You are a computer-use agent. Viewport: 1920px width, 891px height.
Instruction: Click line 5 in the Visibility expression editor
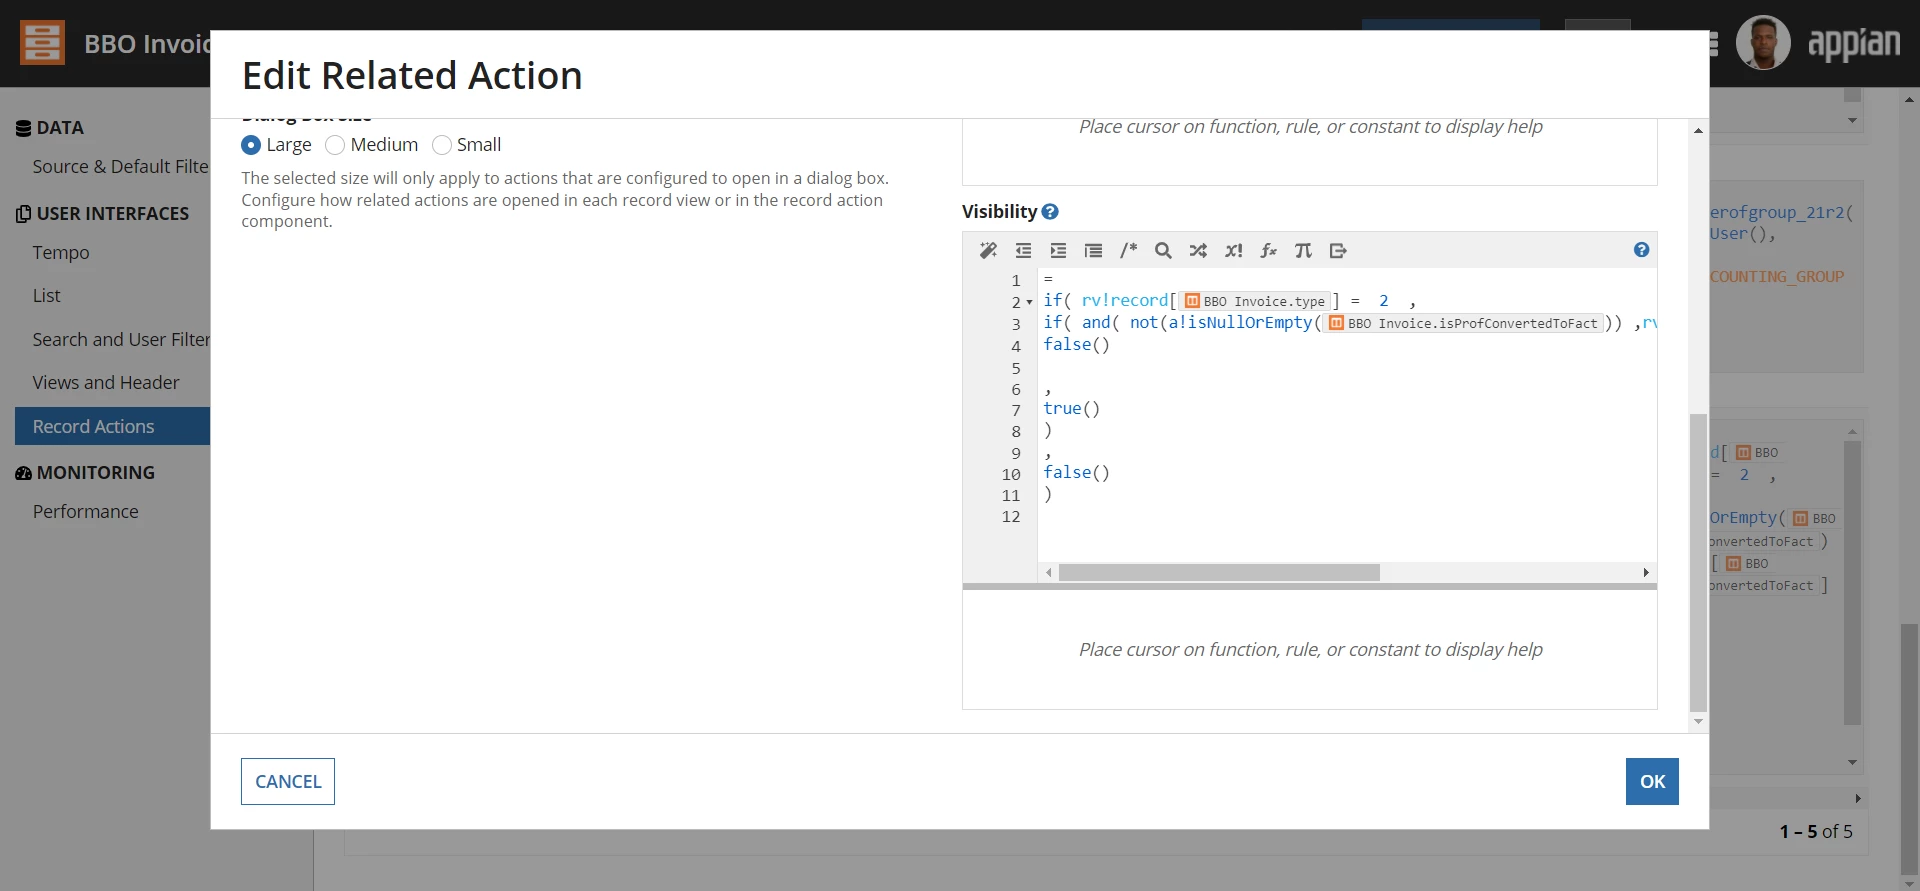(x=1346, y=368)
